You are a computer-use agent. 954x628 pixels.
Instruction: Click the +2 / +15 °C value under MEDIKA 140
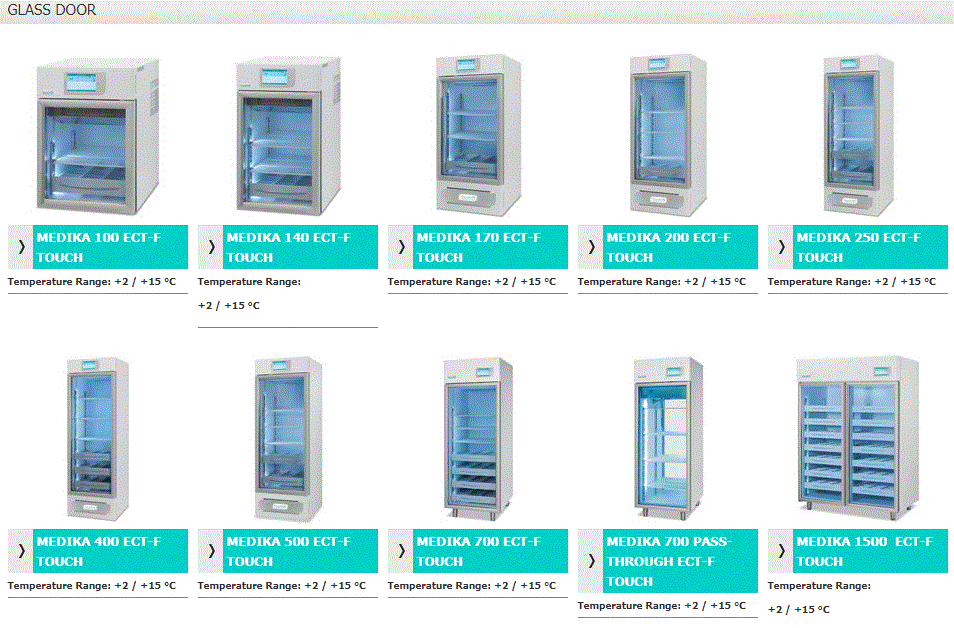tap(229, 305)
